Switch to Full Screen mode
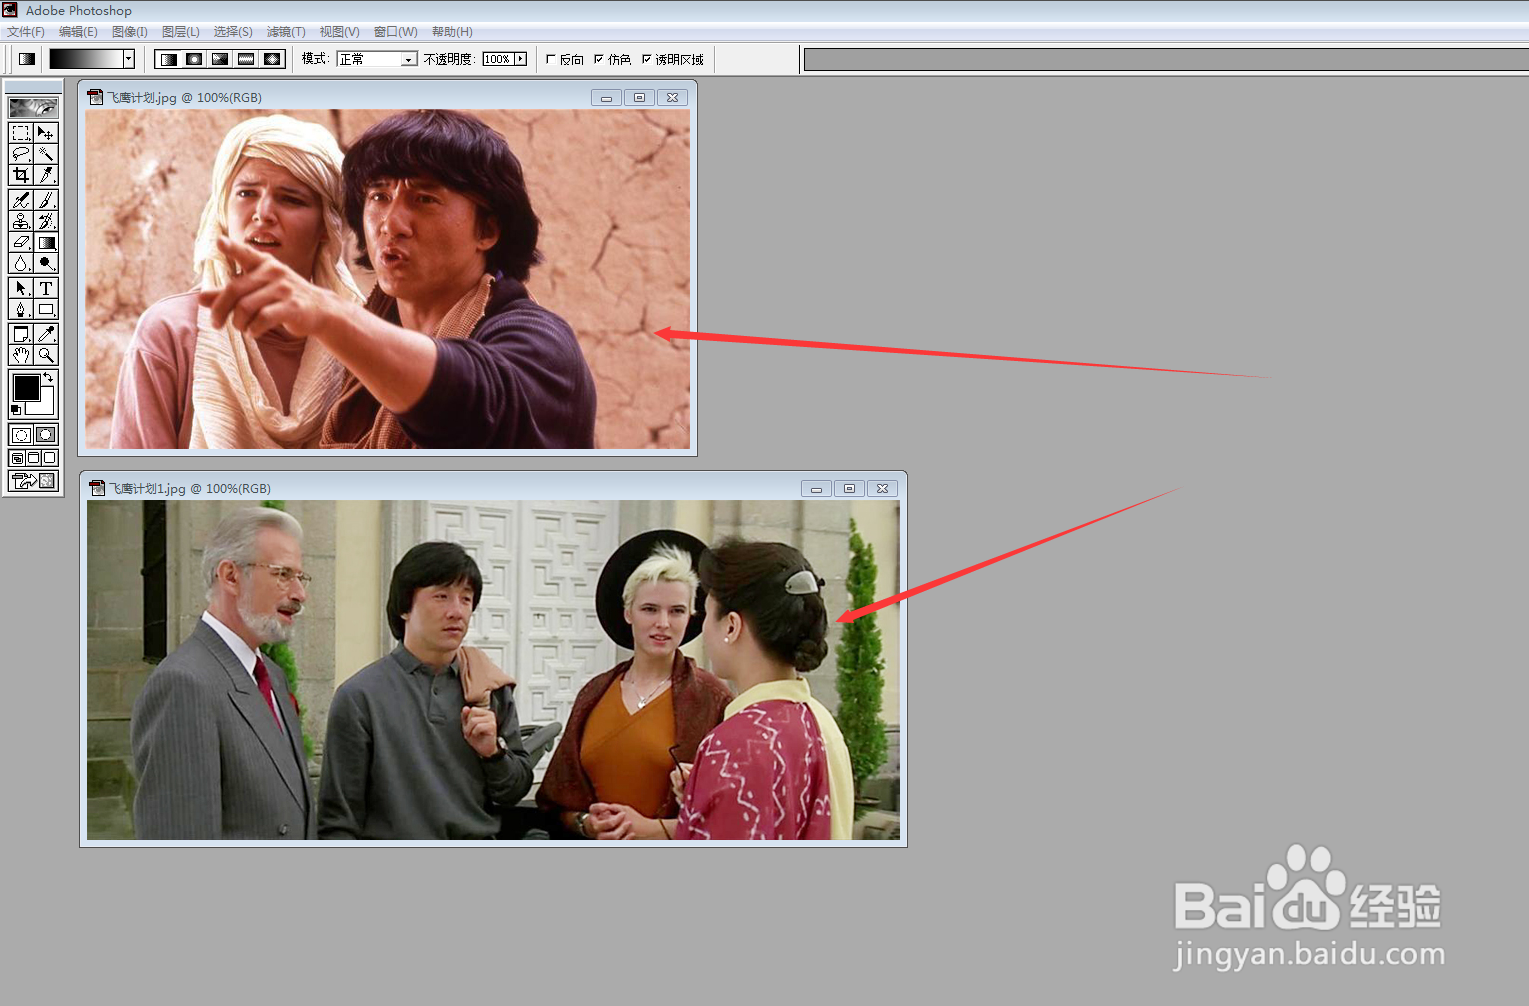 click(x=50, y=458)
